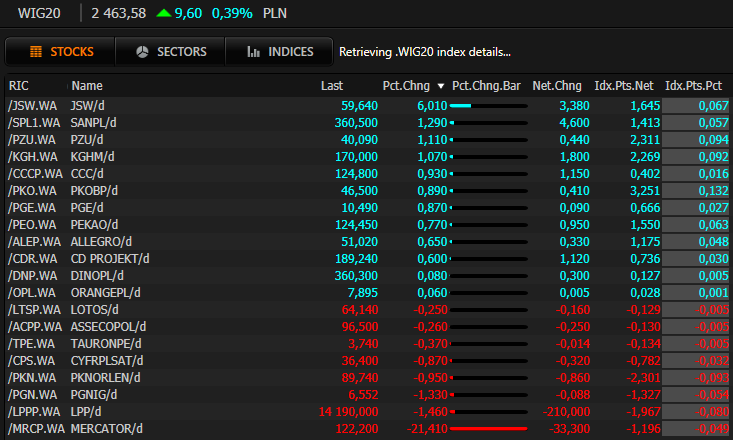Click the Idx.Pts.Pct column header

click(696, 86)
